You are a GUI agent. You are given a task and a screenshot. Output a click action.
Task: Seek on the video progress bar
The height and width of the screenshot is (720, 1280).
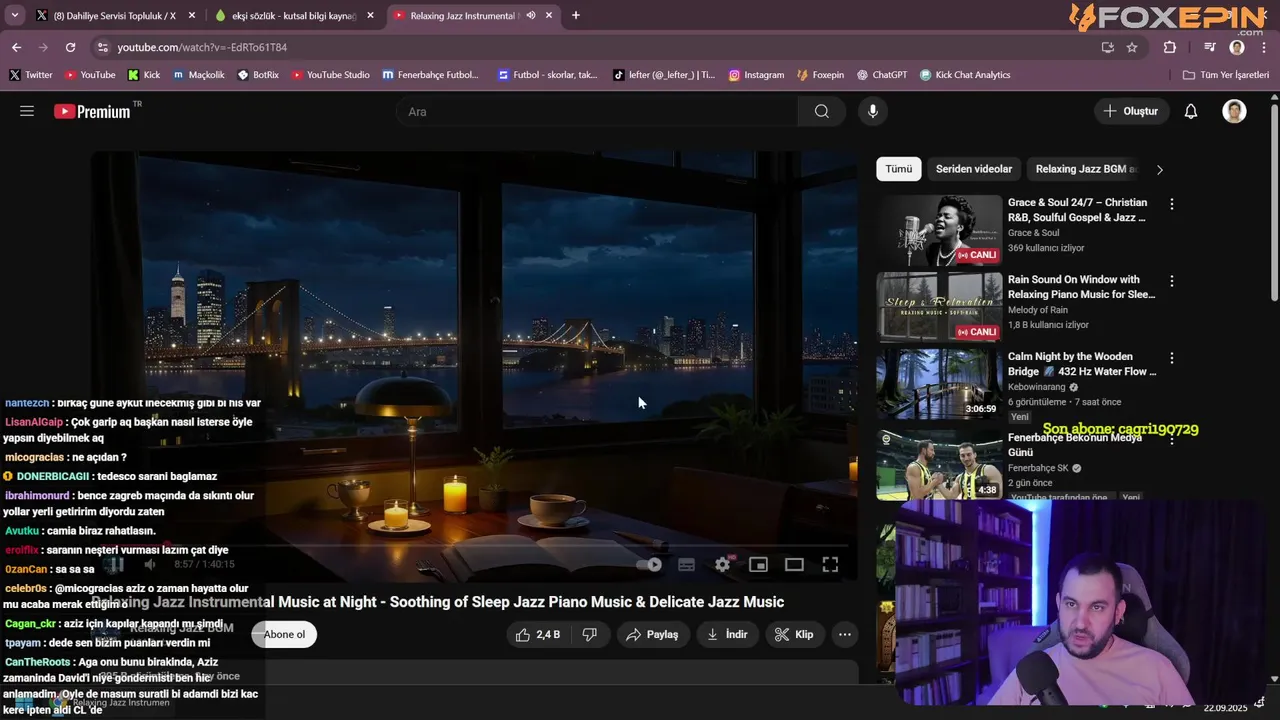(x=474, y=546)
